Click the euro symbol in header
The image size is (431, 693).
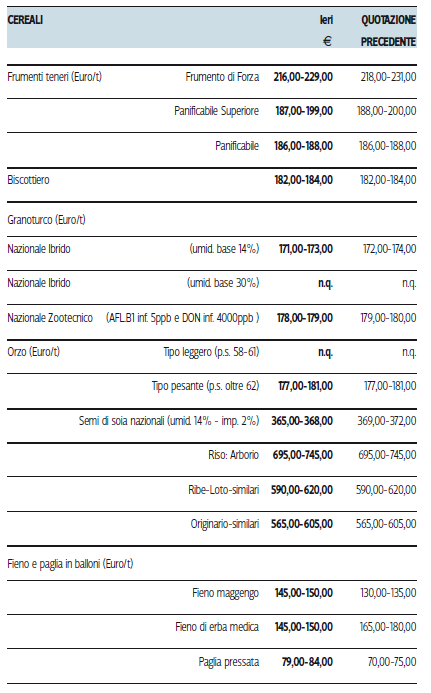(x=327, y=42)
